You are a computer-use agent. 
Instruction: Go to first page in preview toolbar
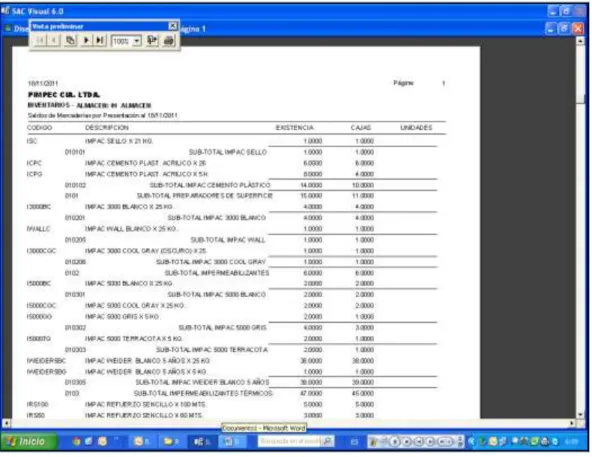coord(40,40)
